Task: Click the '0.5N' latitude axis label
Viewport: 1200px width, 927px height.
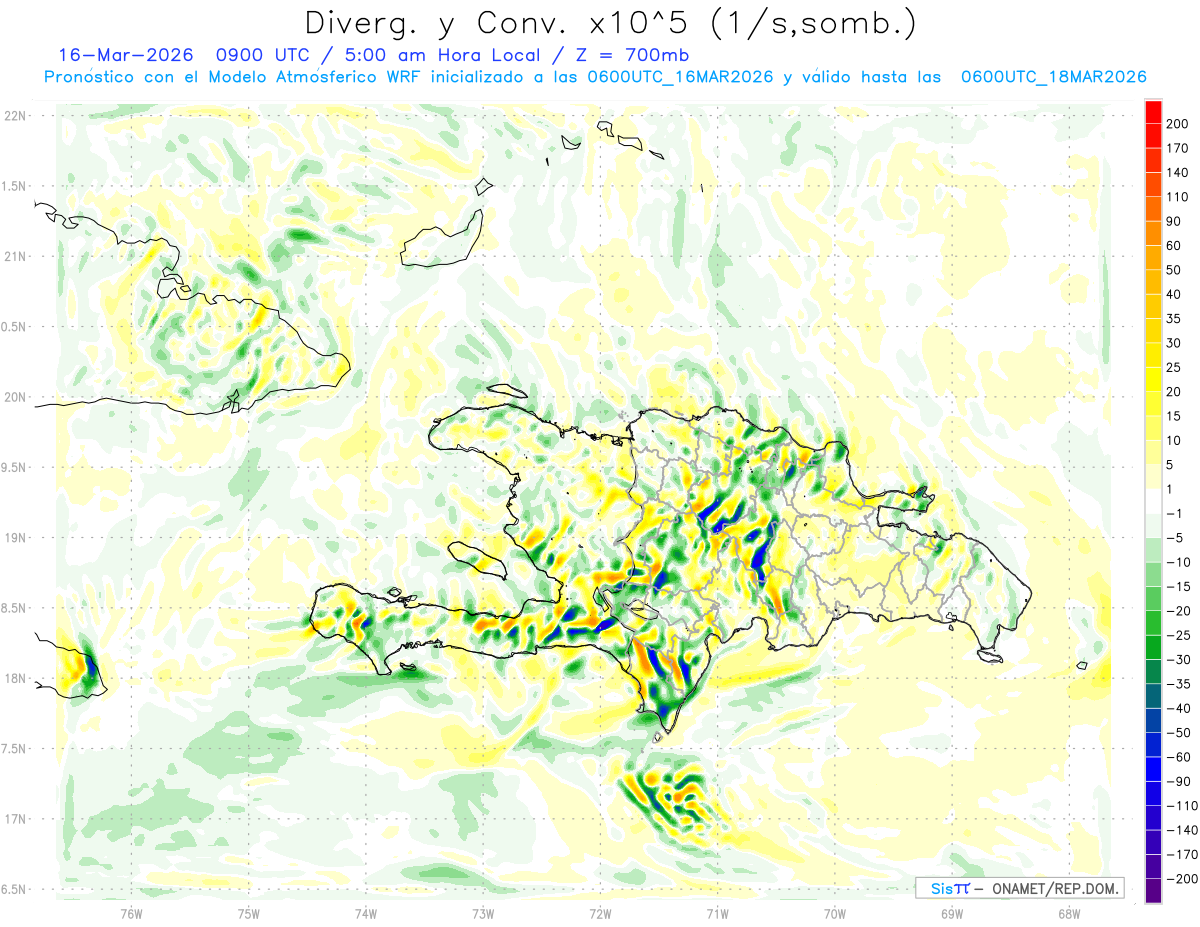Action: pyautogui.click(x=14, y=327)
